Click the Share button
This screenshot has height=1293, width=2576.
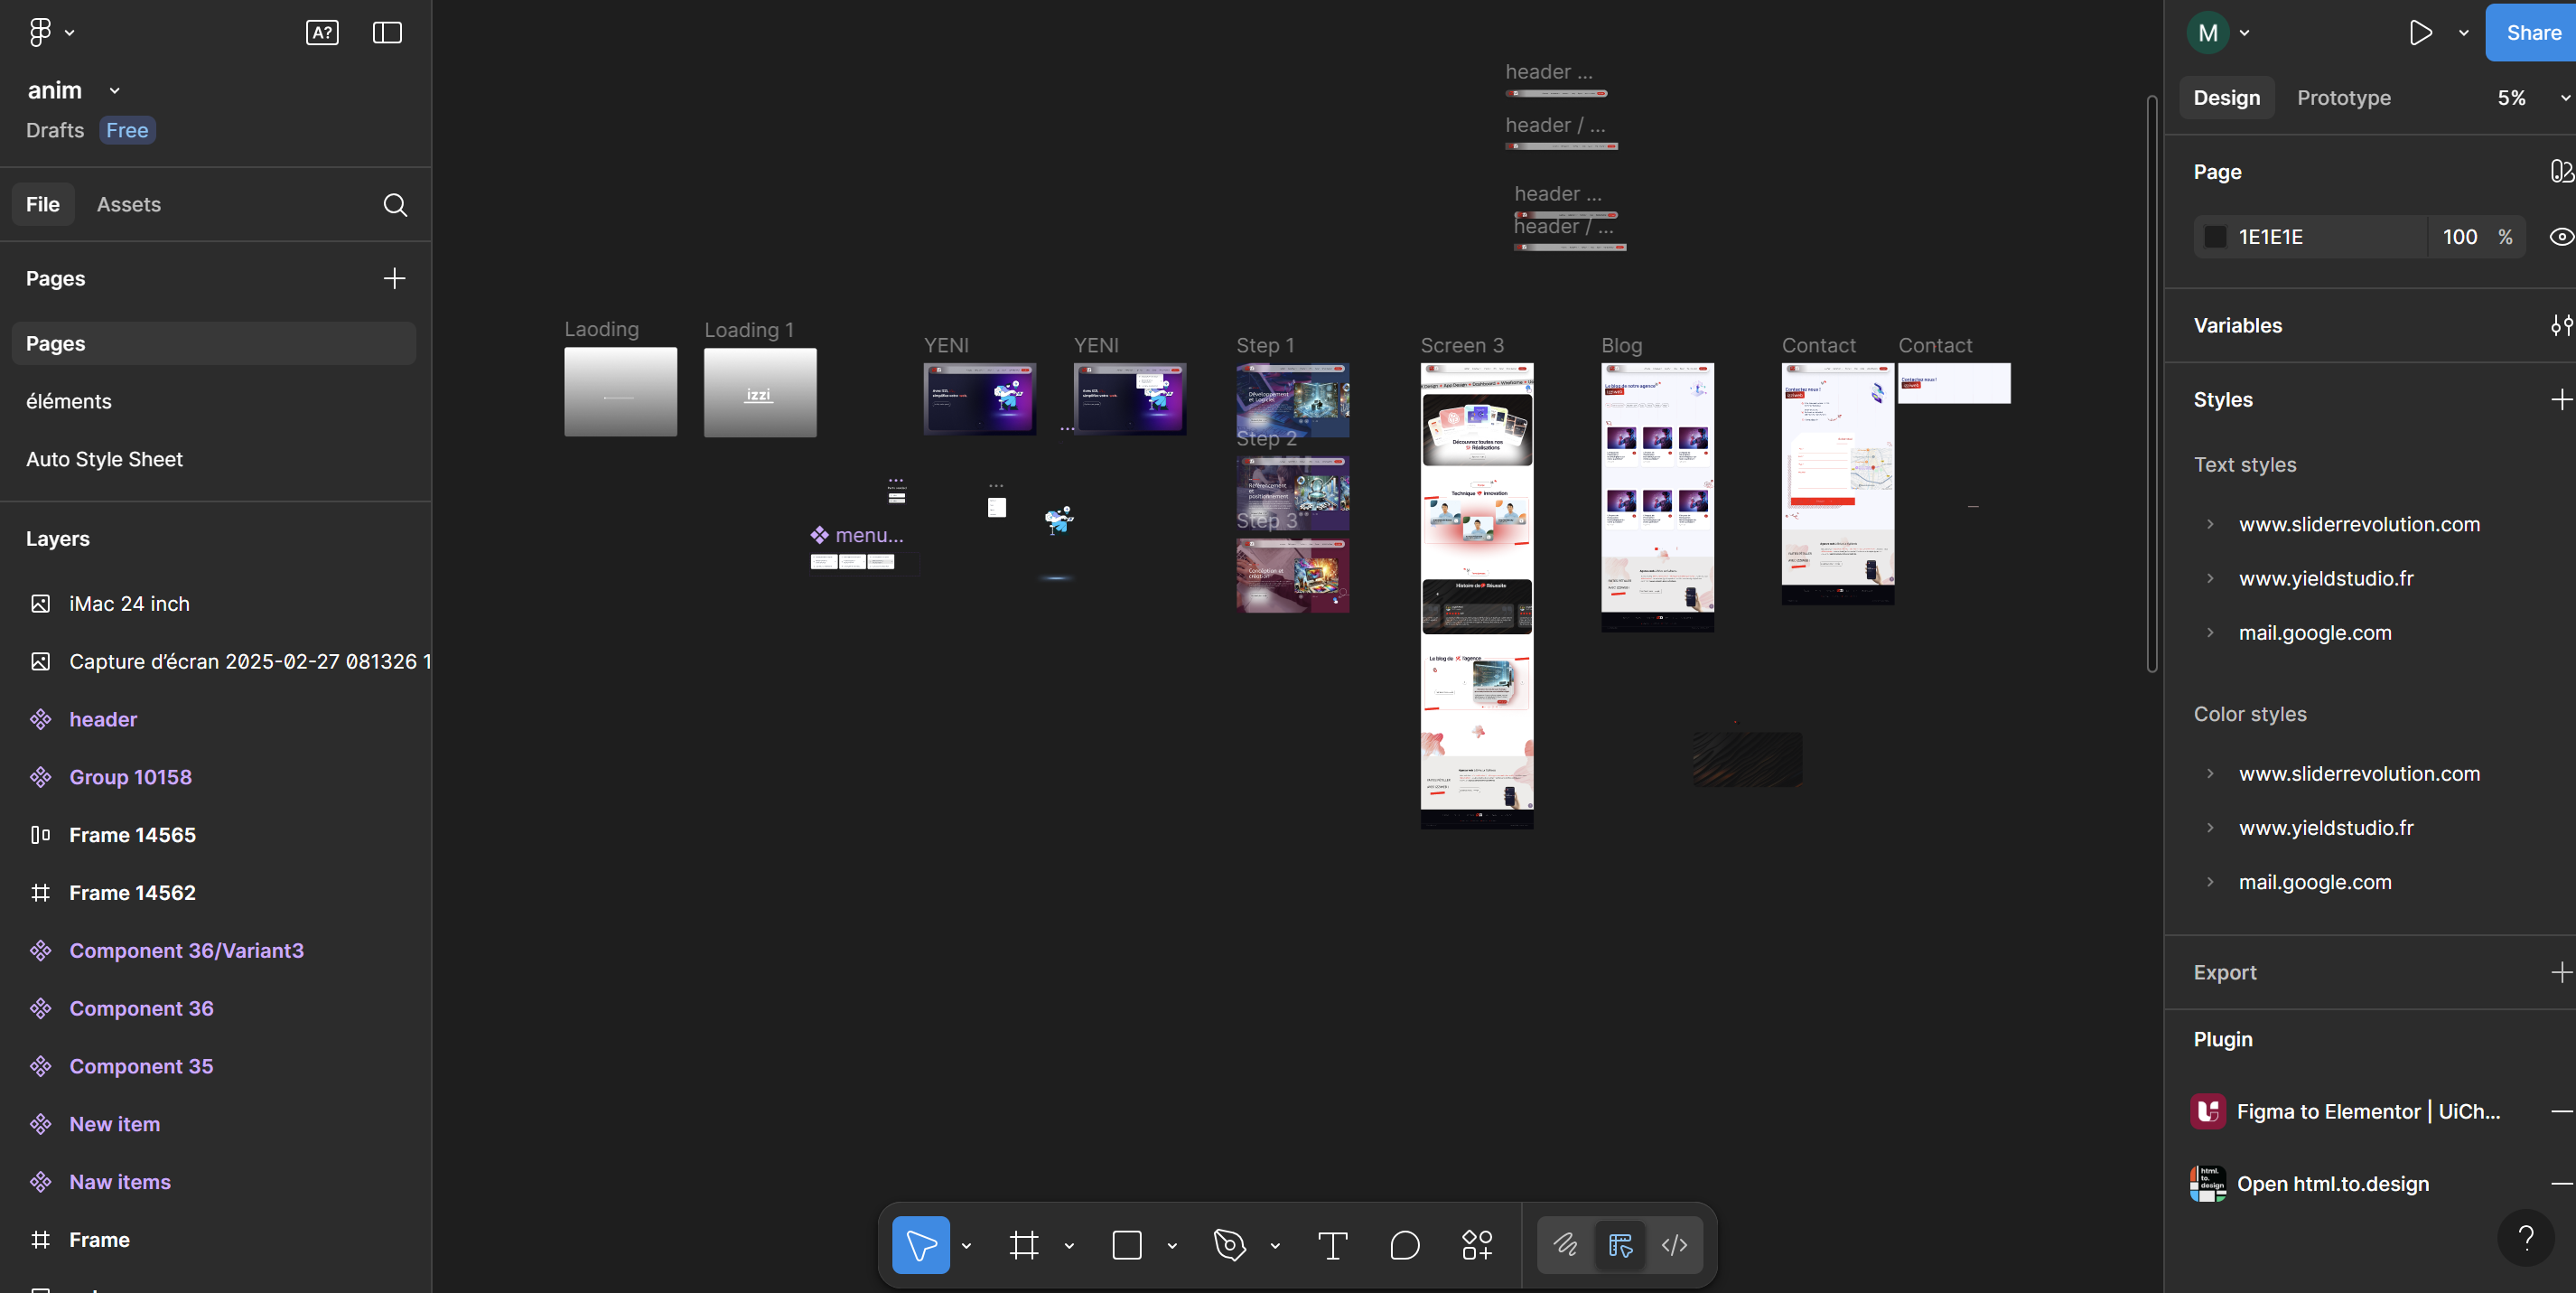coord(2533,33)
